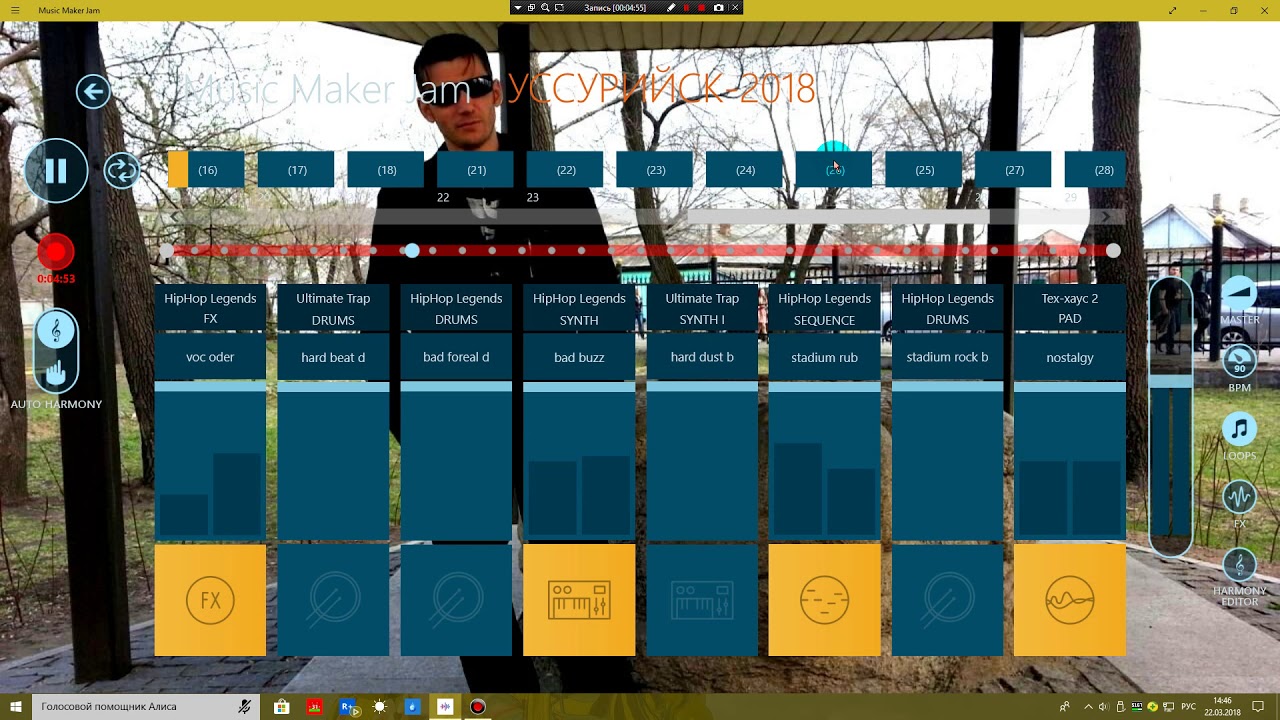Select song part (28)
The width and height of the screenshot is (1280, 720).
coord(1096,169)
